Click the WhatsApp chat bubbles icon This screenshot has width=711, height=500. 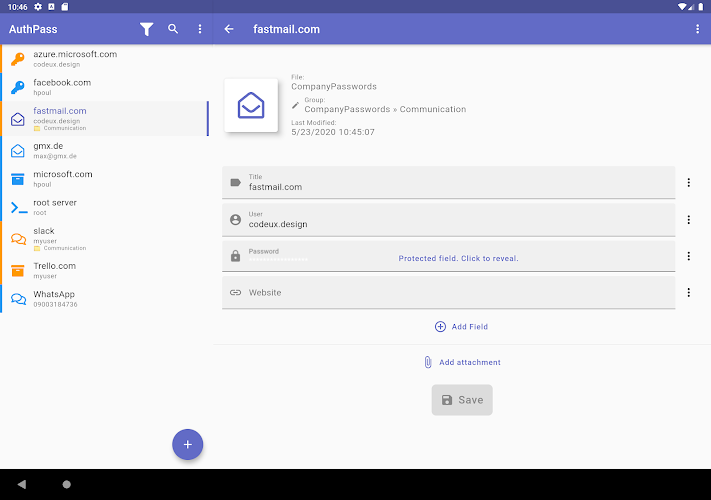[19, 299]
